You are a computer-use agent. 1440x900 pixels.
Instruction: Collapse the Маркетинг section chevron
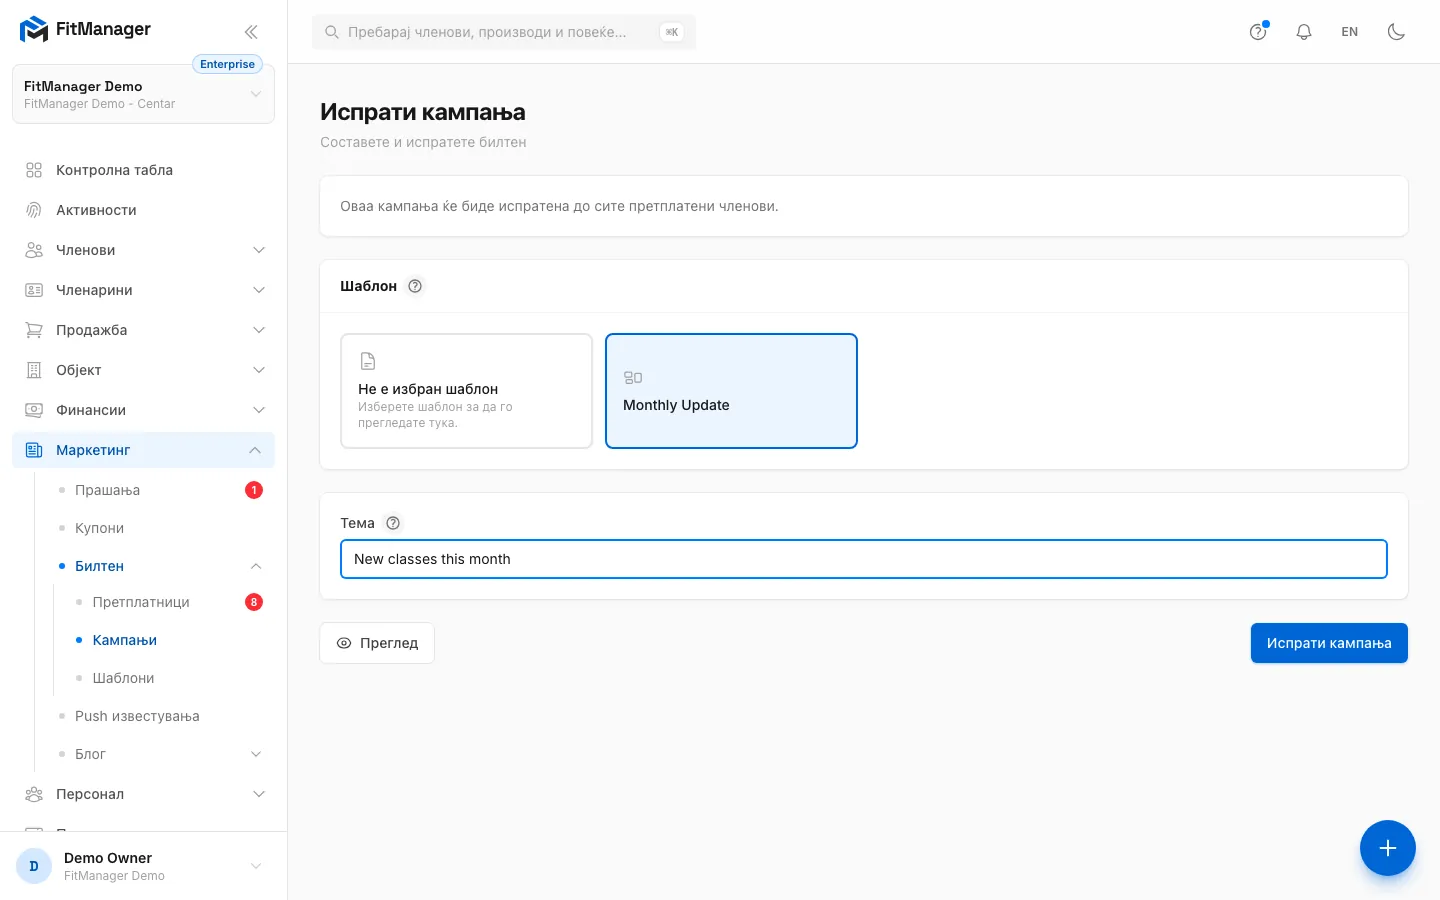(255, 450)
